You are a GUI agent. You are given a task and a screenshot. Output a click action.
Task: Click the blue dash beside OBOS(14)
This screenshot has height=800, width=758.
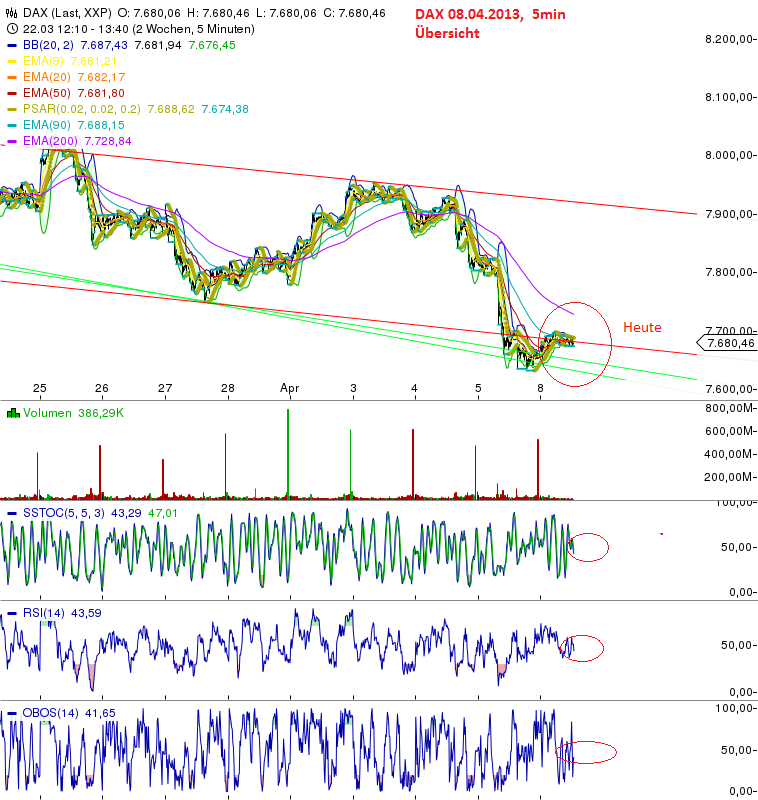point(12,713)
